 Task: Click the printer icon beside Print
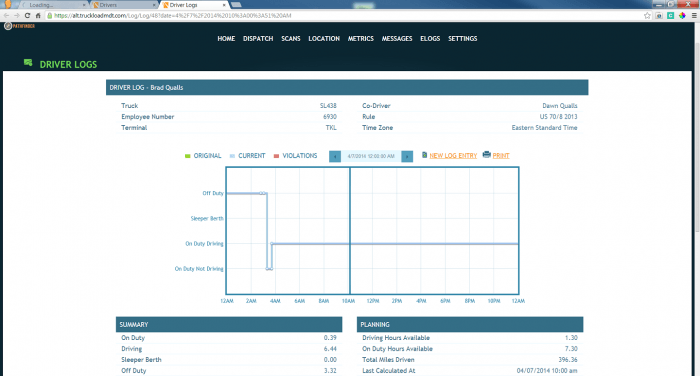[487, 155]
